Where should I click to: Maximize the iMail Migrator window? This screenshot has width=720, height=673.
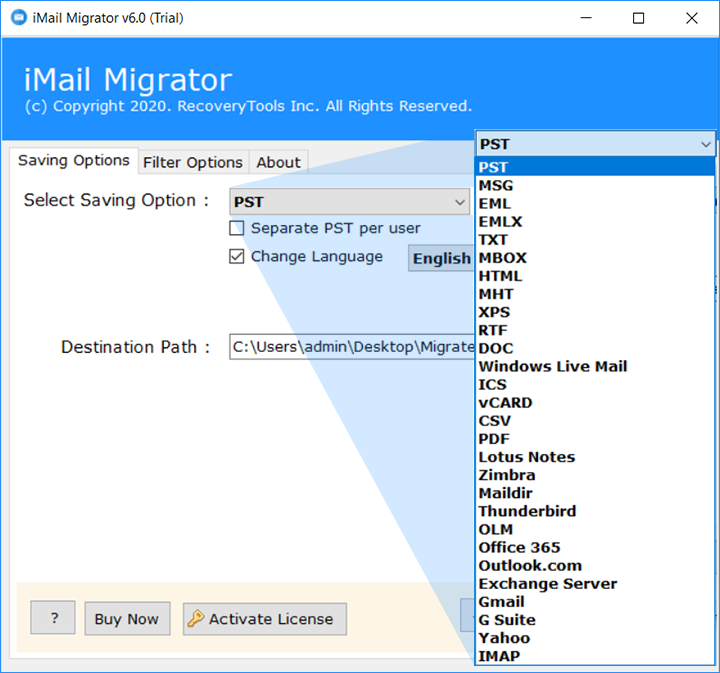tap(638, 18)
